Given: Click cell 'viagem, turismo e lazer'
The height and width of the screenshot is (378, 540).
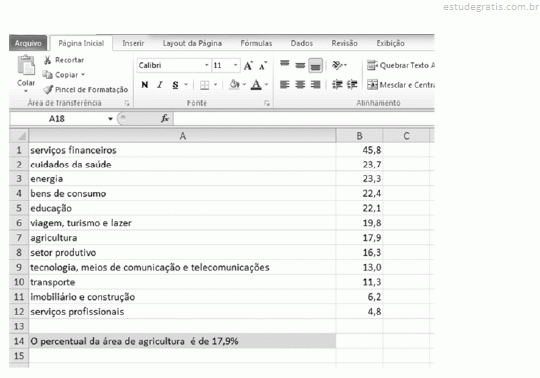Looking at the screenshot, I should [183, 223].
